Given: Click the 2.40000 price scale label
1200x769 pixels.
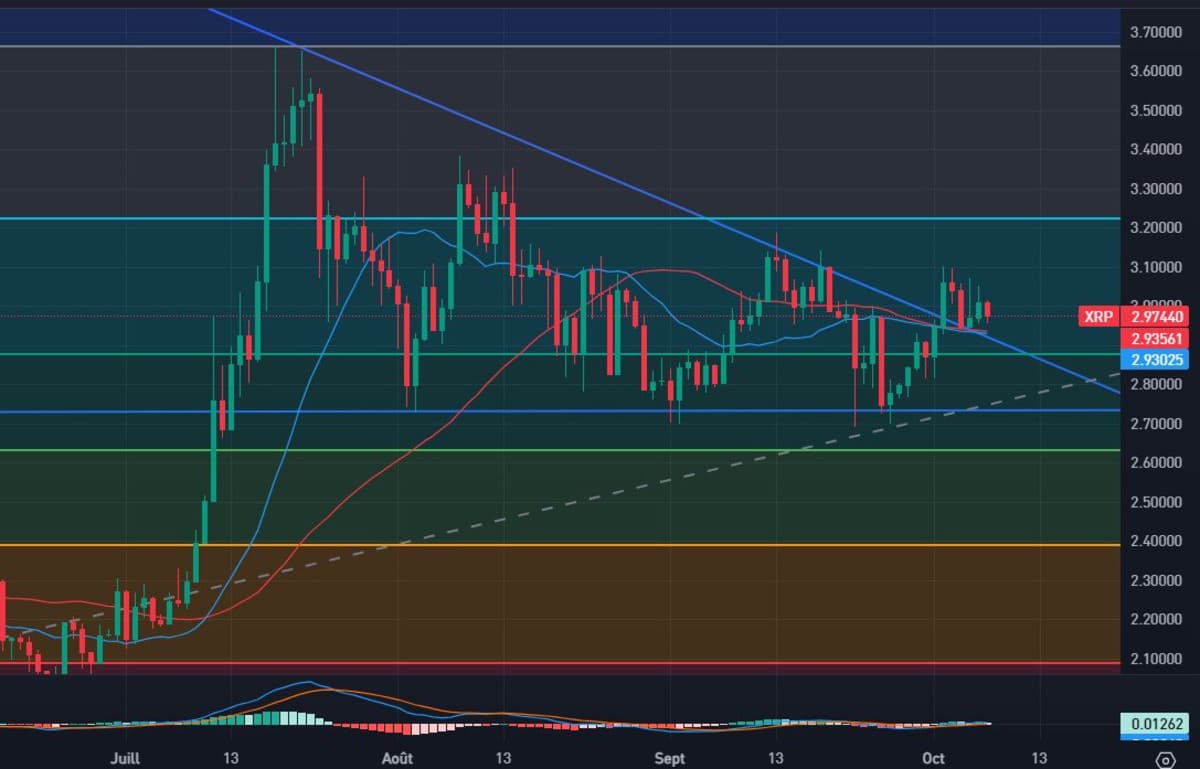Looking at the screenshot, I should [x=1157, y=541].
